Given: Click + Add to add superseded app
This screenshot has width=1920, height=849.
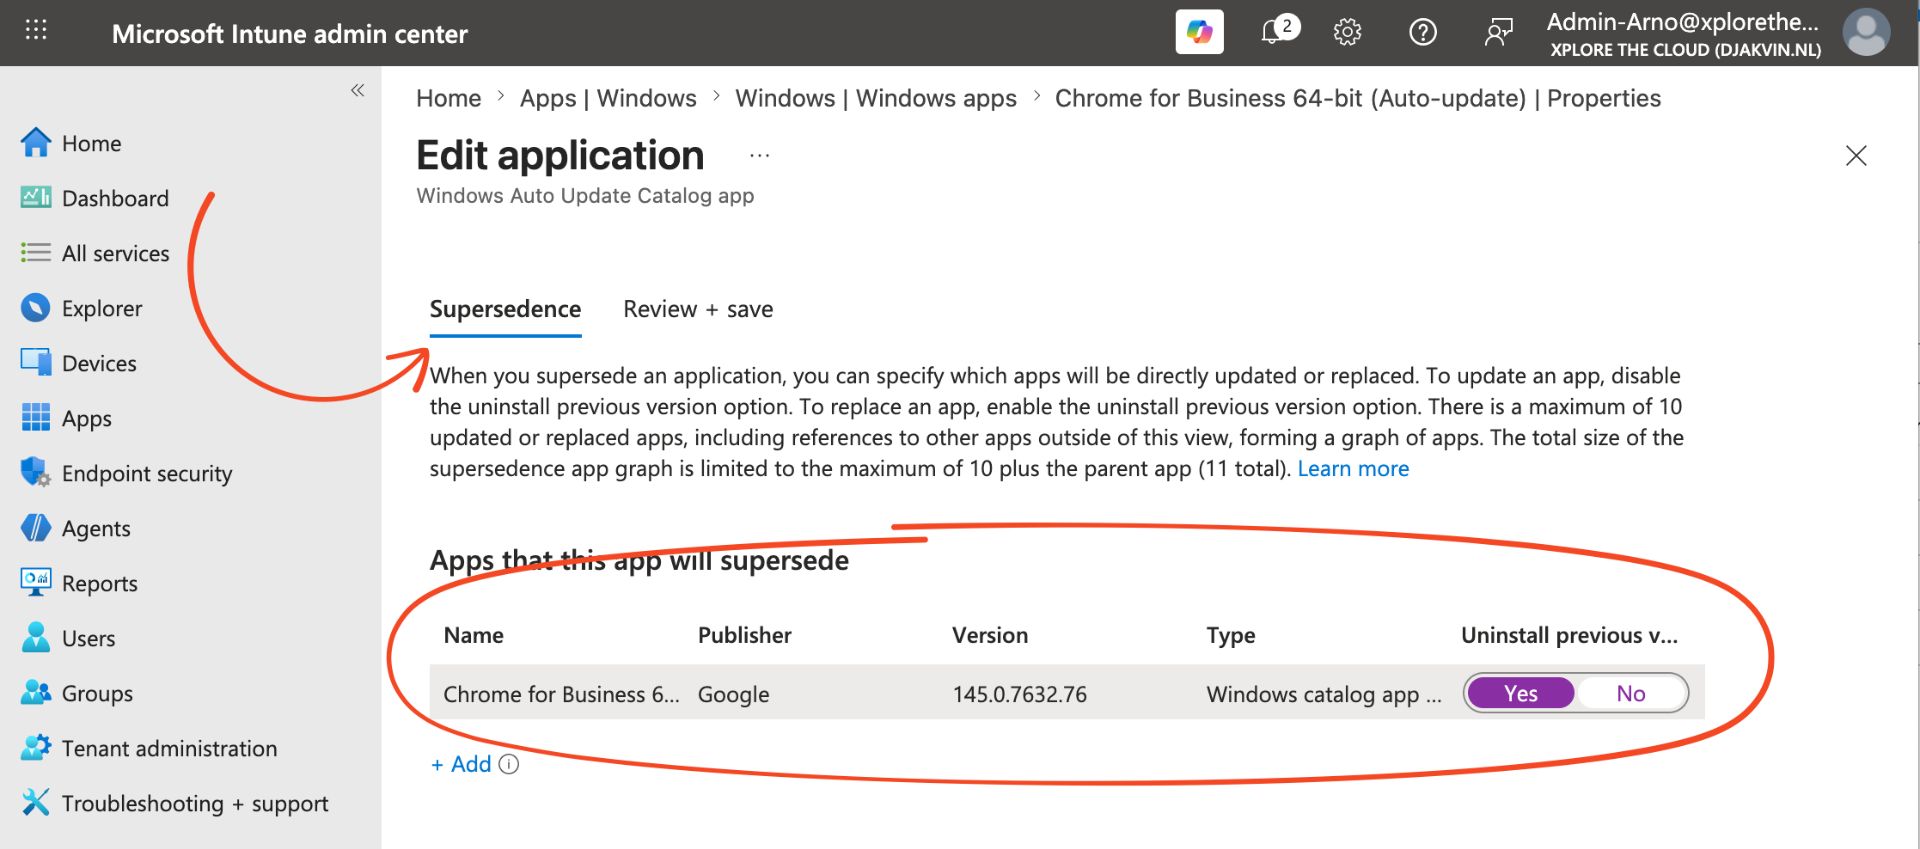Looking at the screenshot, I should pos(461,764).
